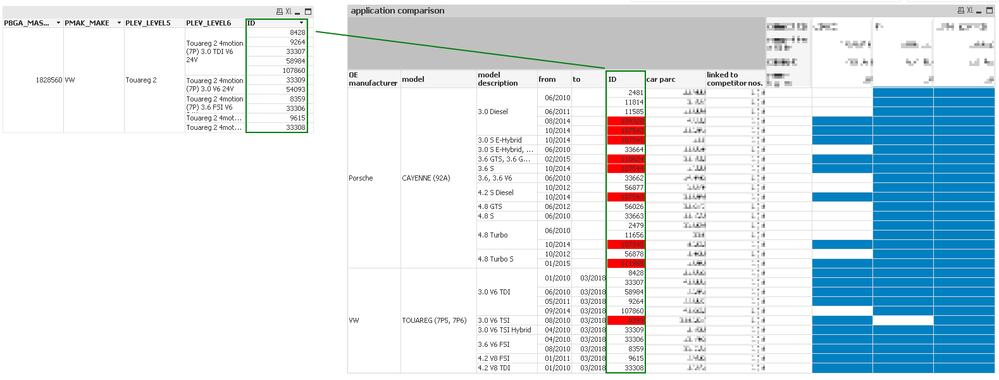The width and height of the screenshot is (999, 380).
Task: Open the PBGA_MAS... column dropdown
Action: (59, 23)
